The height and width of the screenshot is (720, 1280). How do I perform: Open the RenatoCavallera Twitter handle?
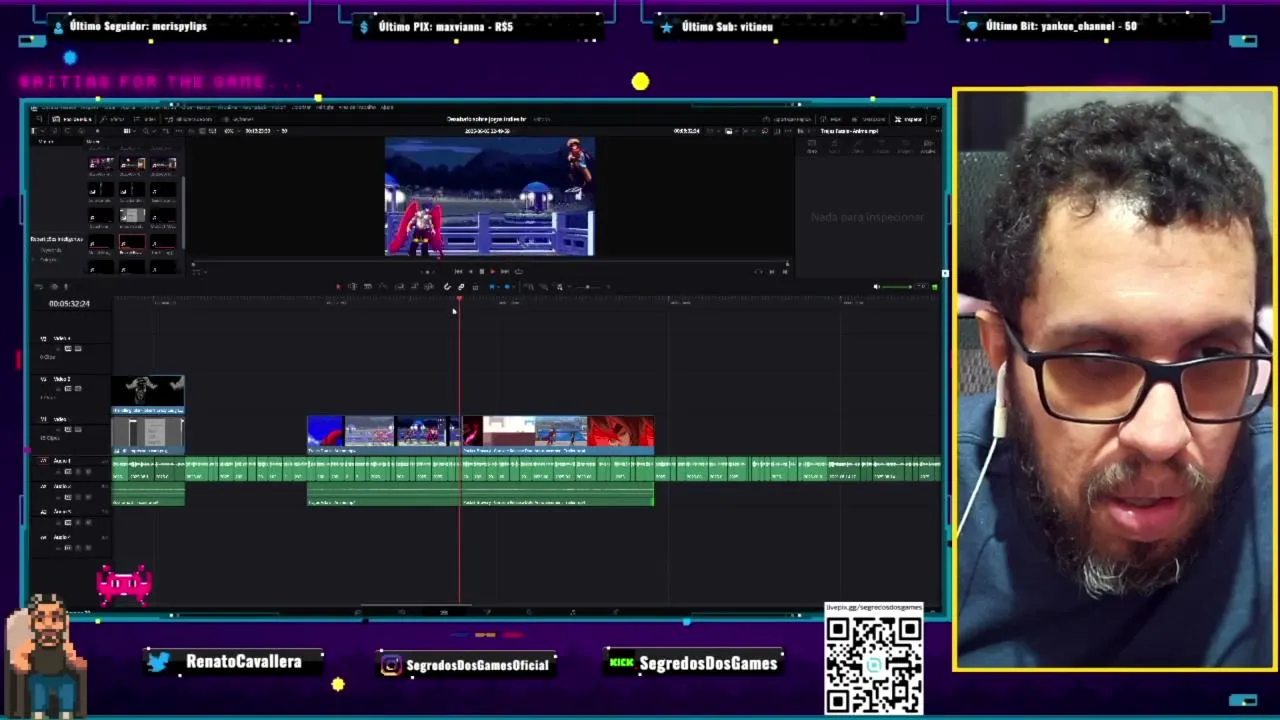point(243,661)
